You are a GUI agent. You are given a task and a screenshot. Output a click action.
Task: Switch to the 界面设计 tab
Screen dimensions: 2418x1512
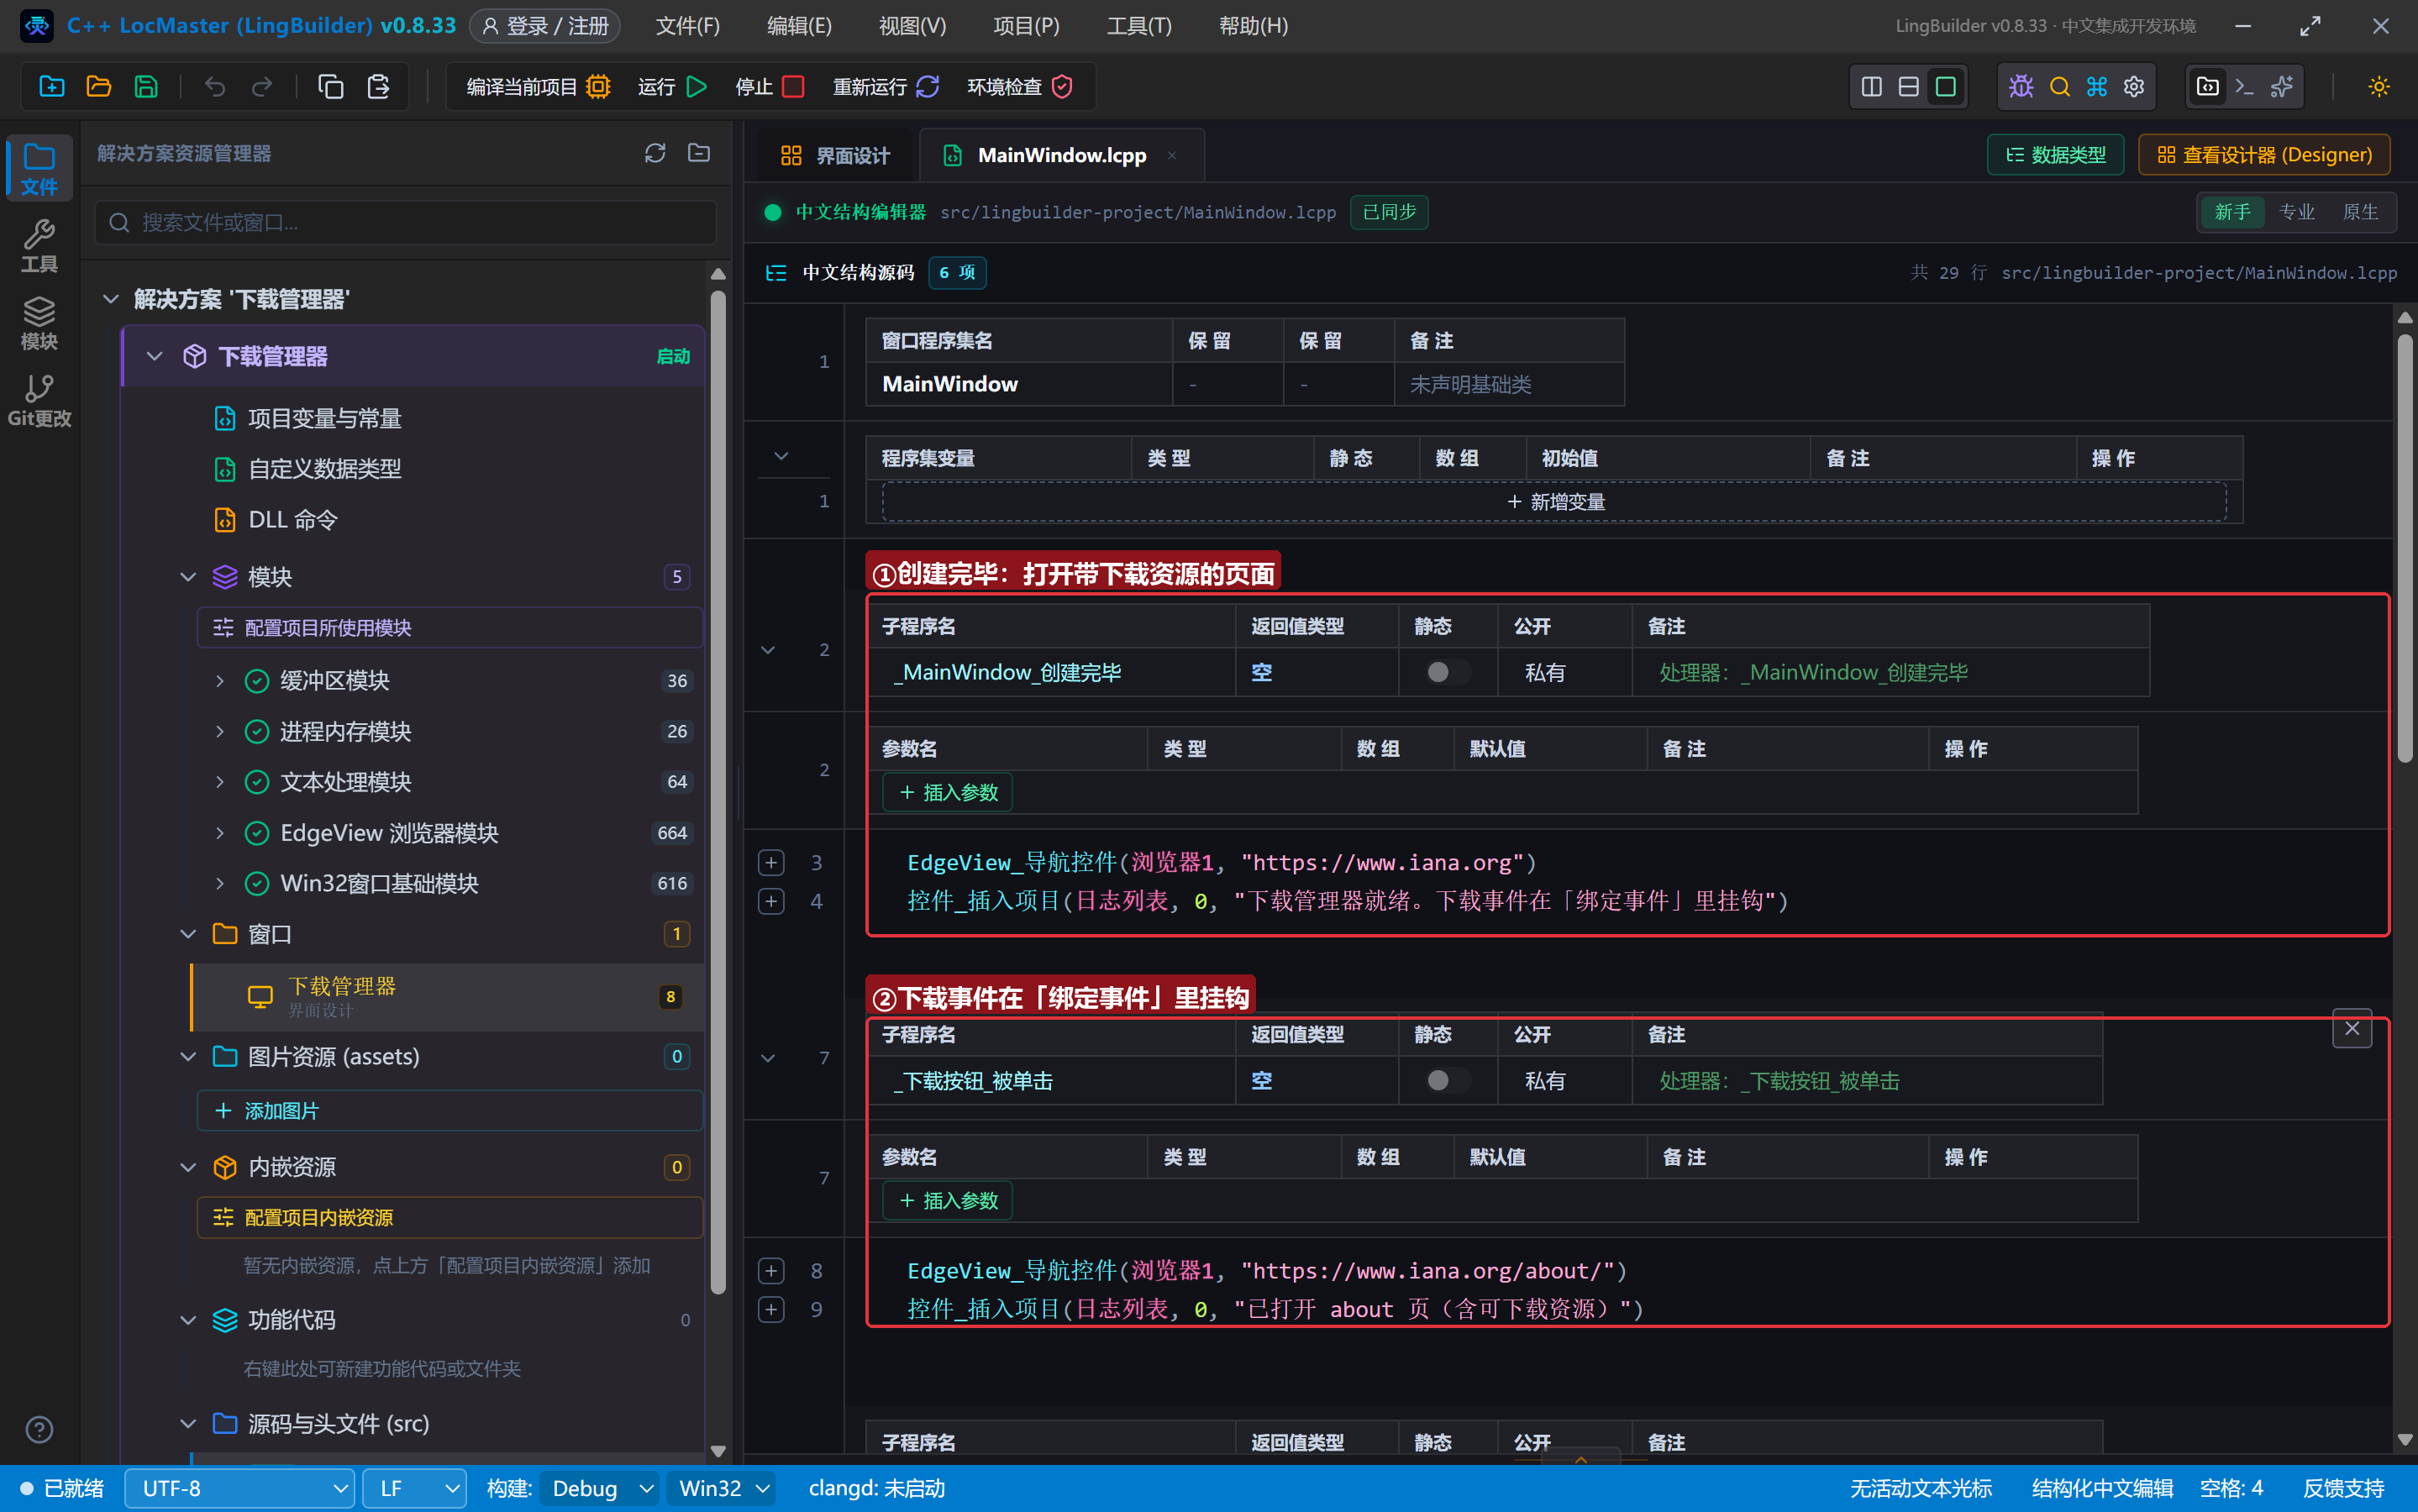tap(835, 155)
